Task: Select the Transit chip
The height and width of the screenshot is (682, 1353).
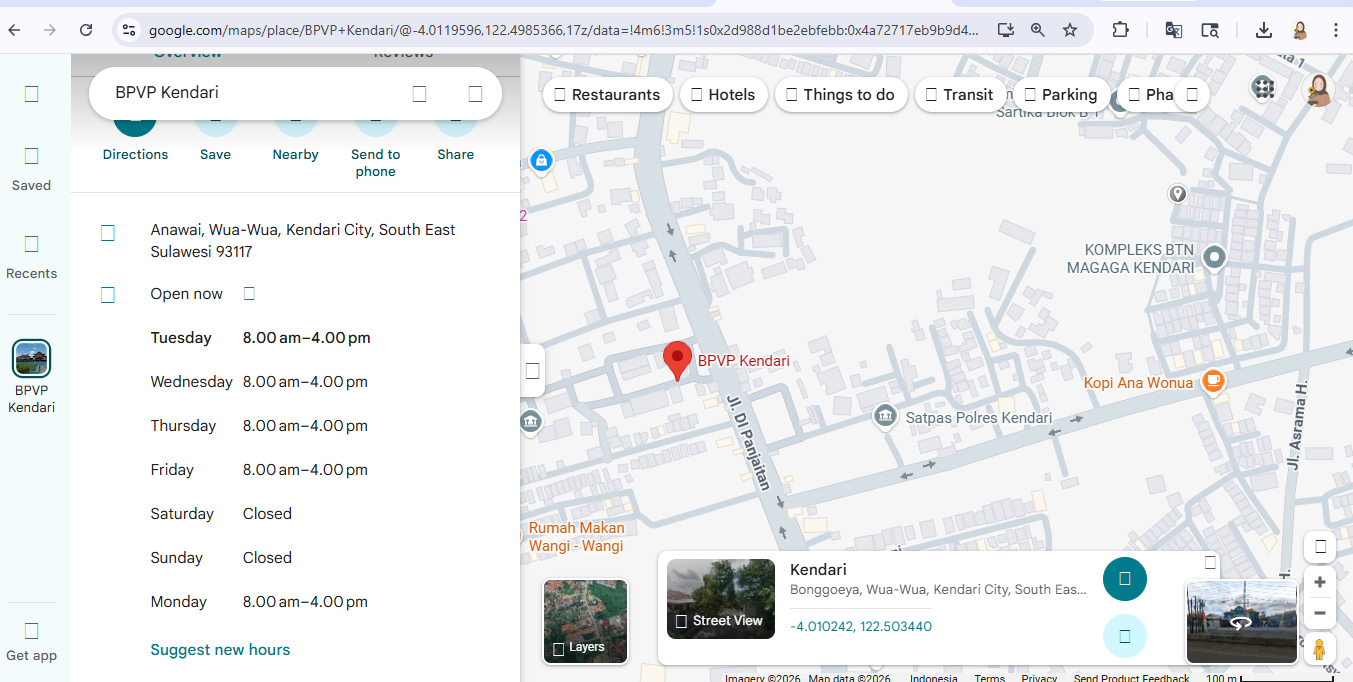Action: pos(960,95)
